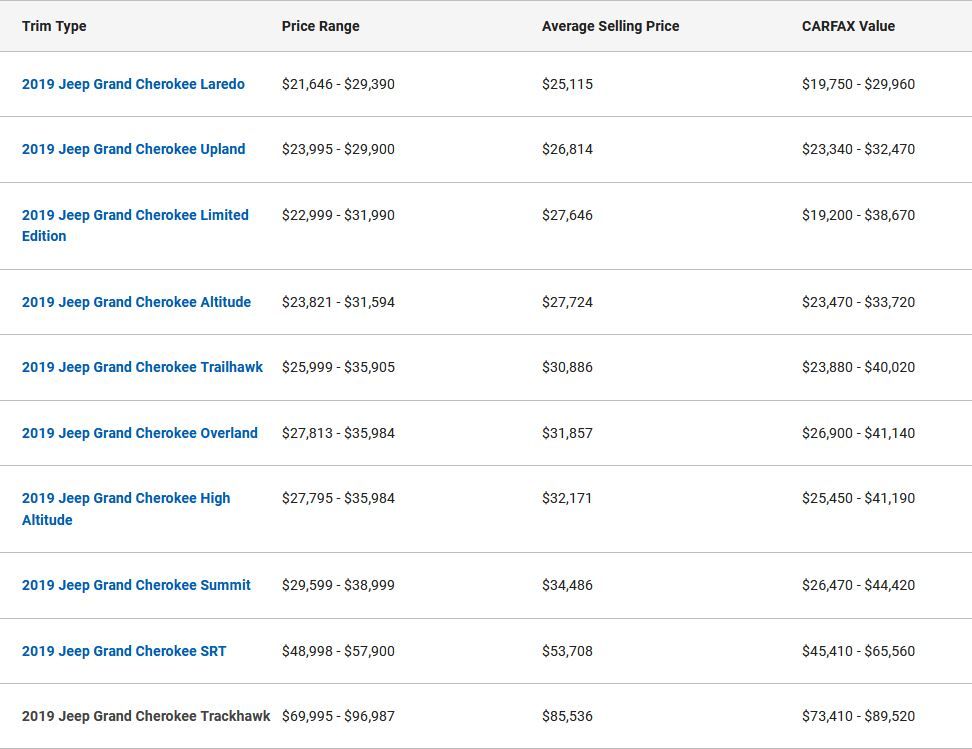
Task: Click the Average Selling Price column header
Action: (611, 26)
